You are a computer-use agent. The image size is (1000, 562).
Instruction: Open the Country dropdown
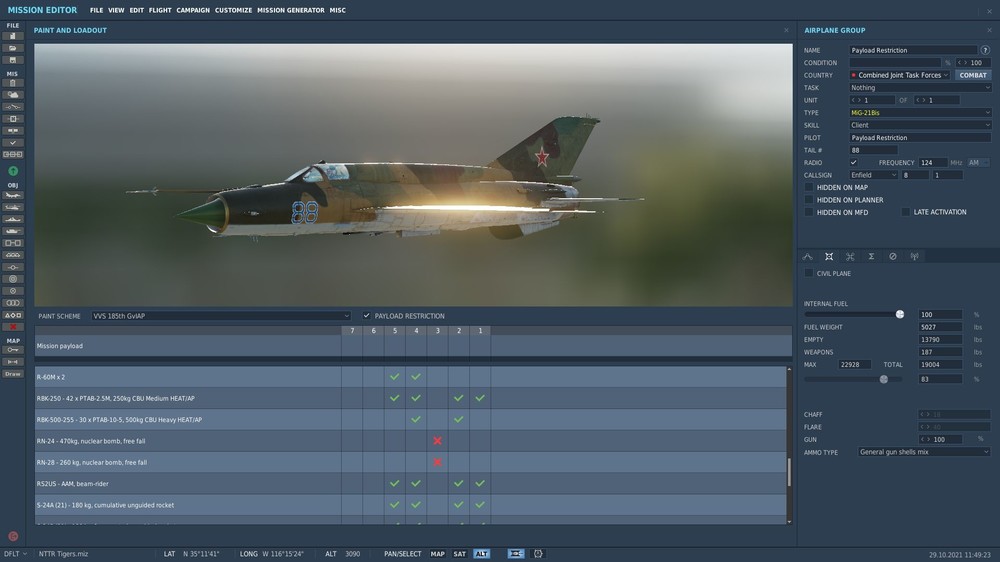coord(900,75)
